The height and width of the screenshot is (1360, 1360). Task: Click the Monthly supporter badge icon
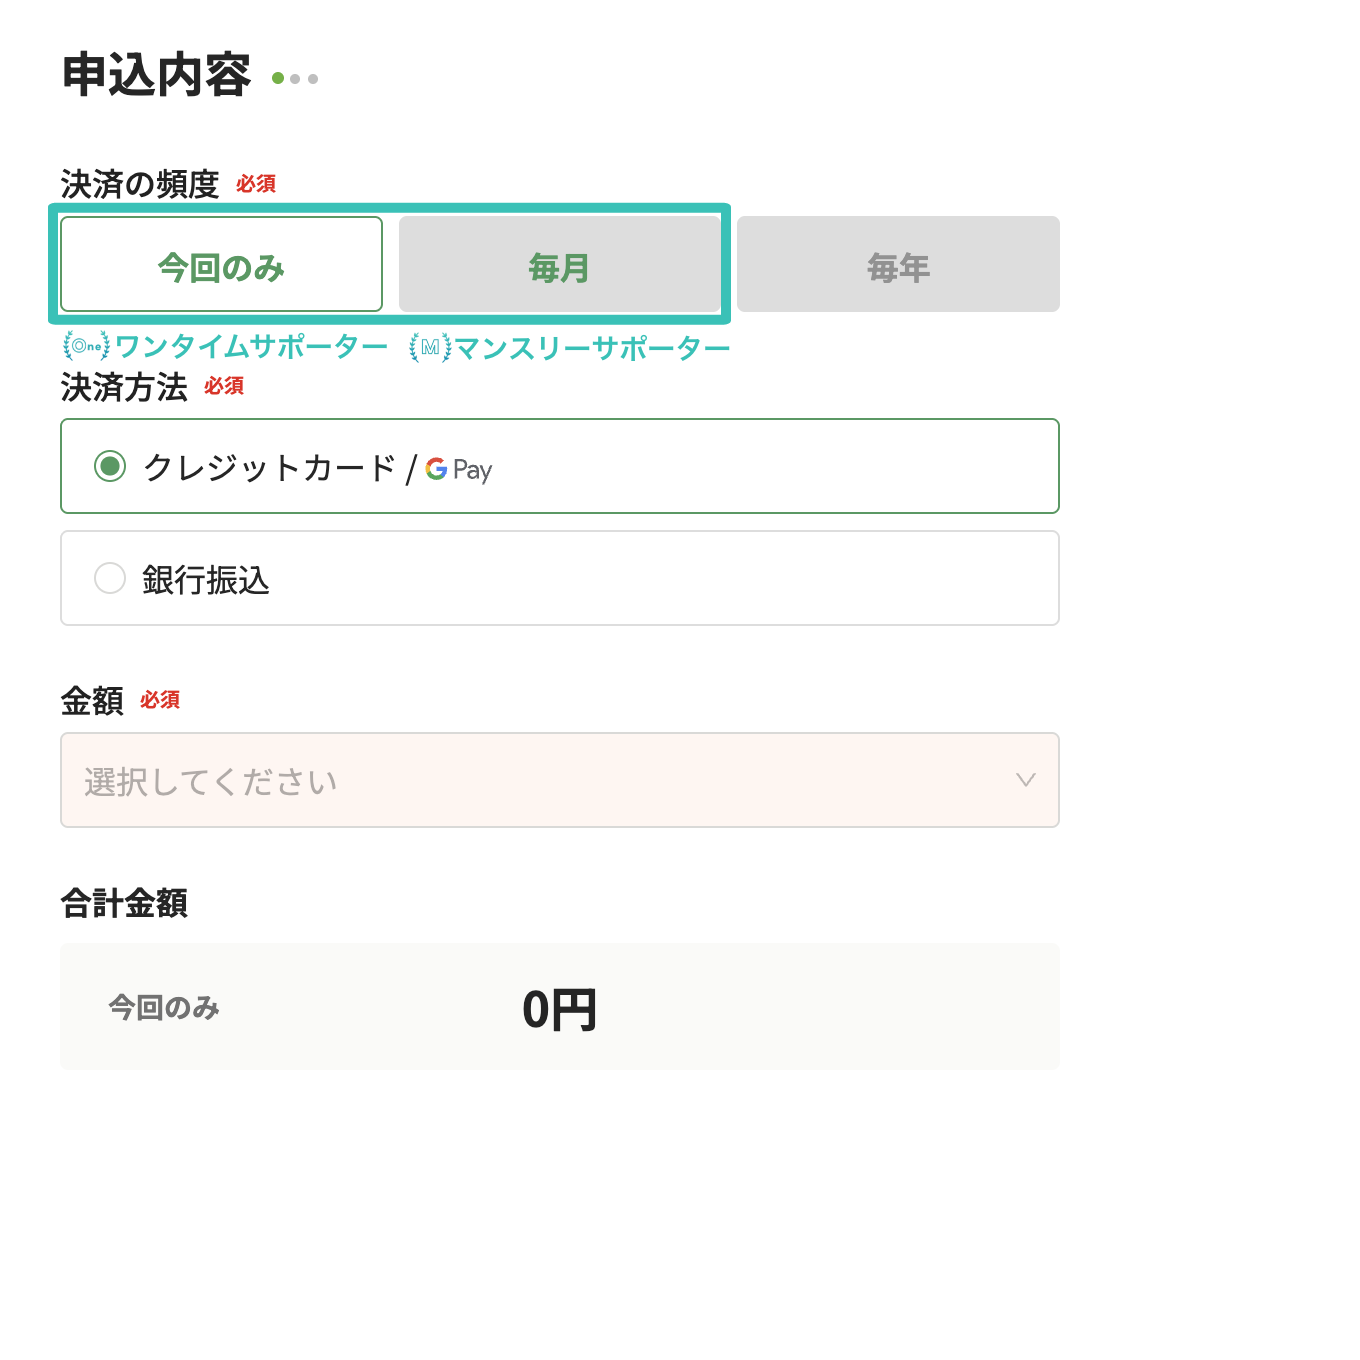pos(430,347)
